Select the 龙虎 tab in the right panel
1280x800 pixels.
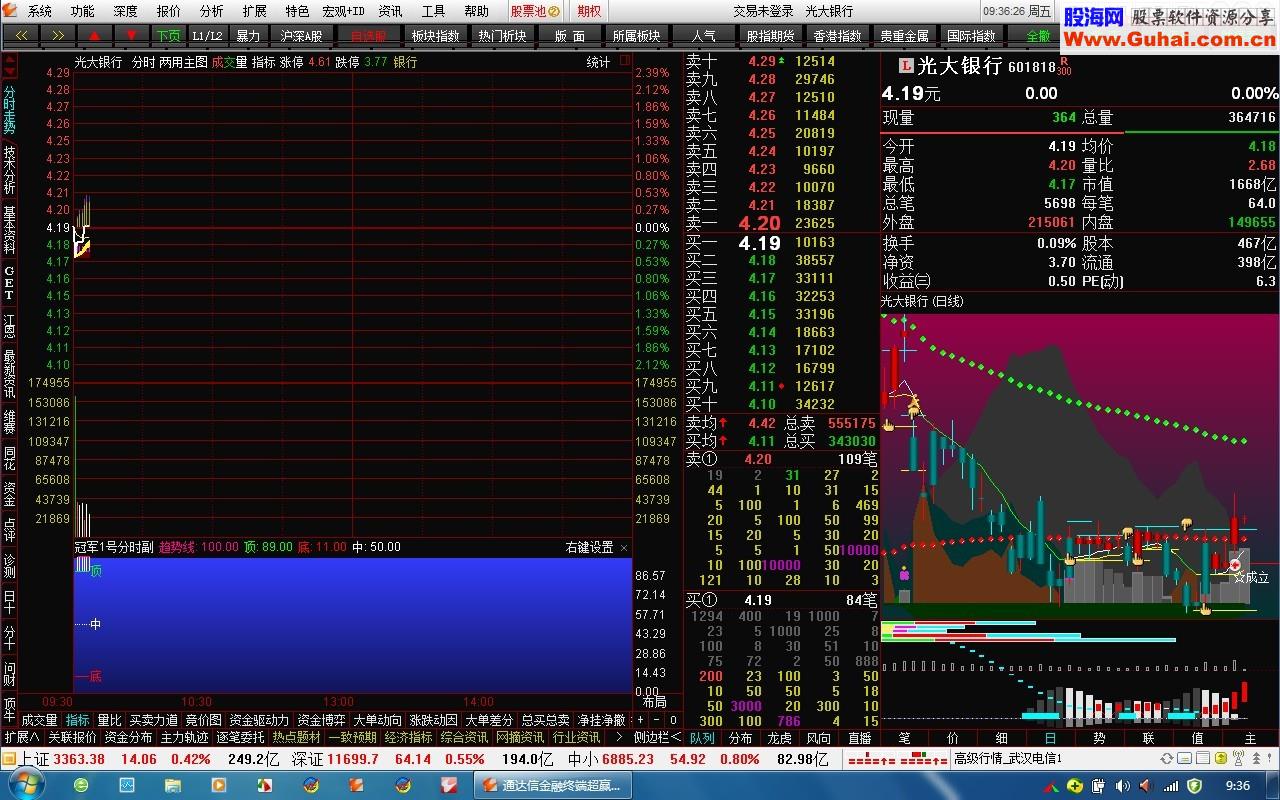coord(780,738)
